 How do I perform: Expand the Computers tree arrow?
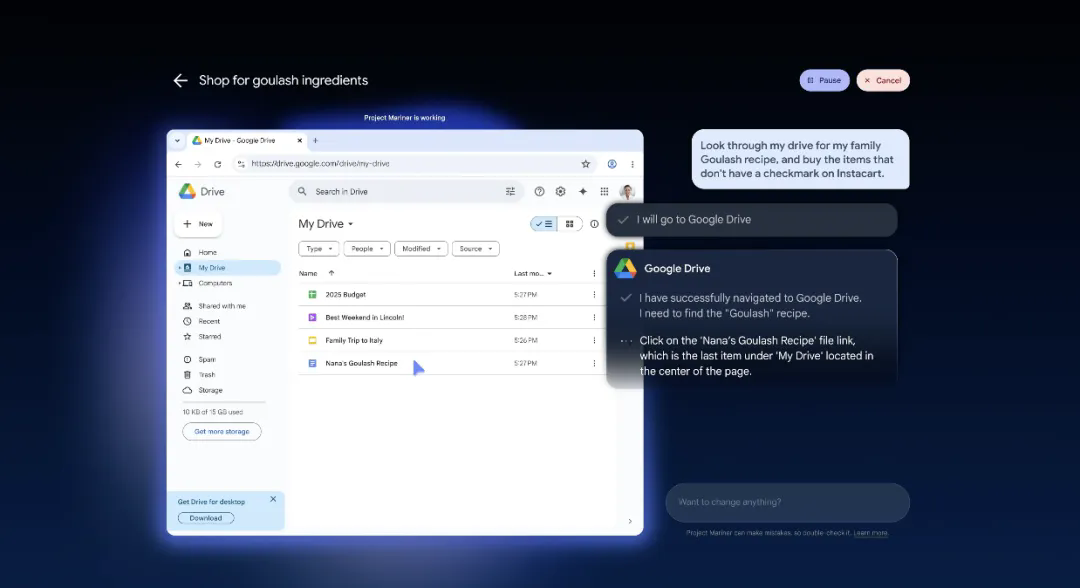pyautogui.click(x=180, y=283)
